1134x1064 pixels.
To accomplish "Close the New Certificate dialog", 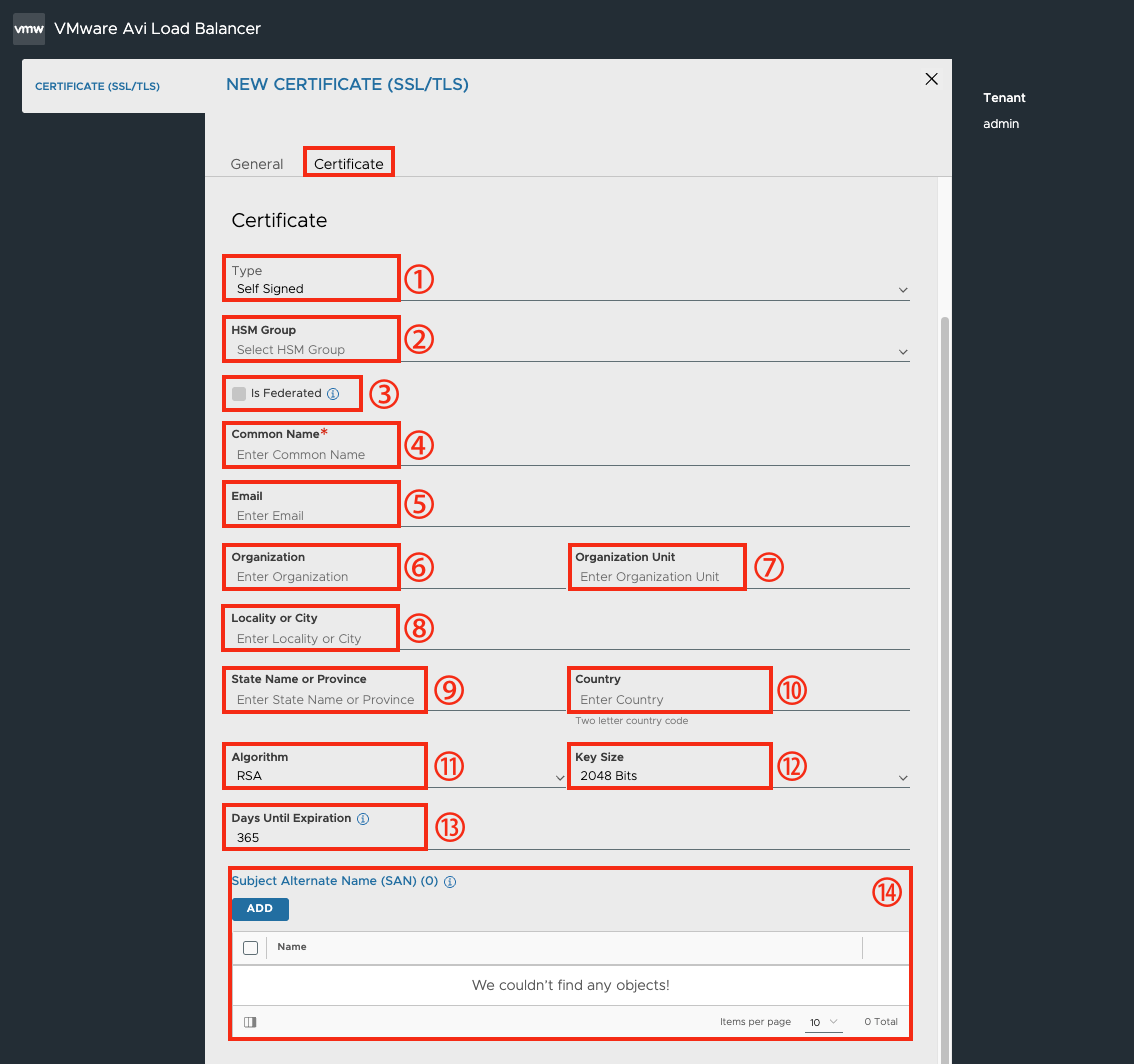I will [x=932, y=79].
